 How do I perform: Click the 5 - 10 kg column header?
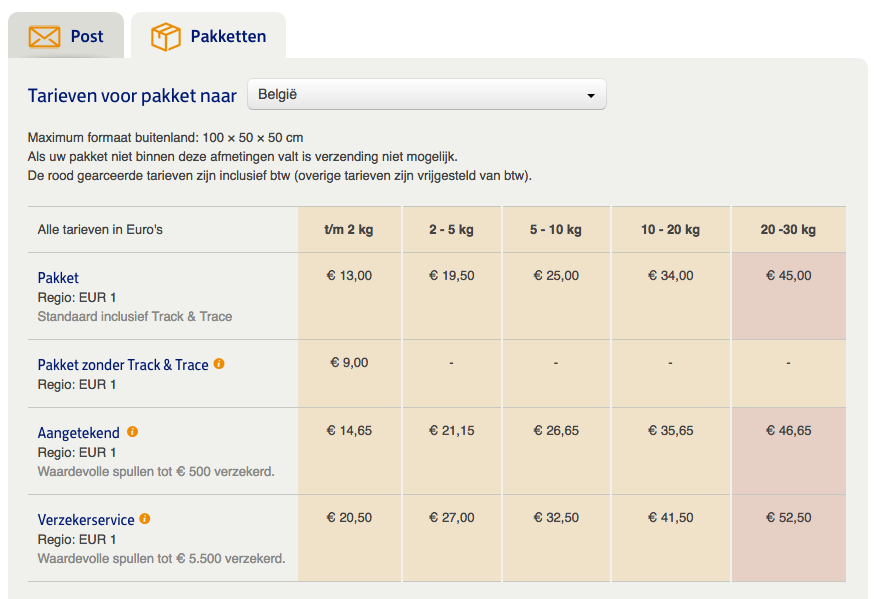556,229
